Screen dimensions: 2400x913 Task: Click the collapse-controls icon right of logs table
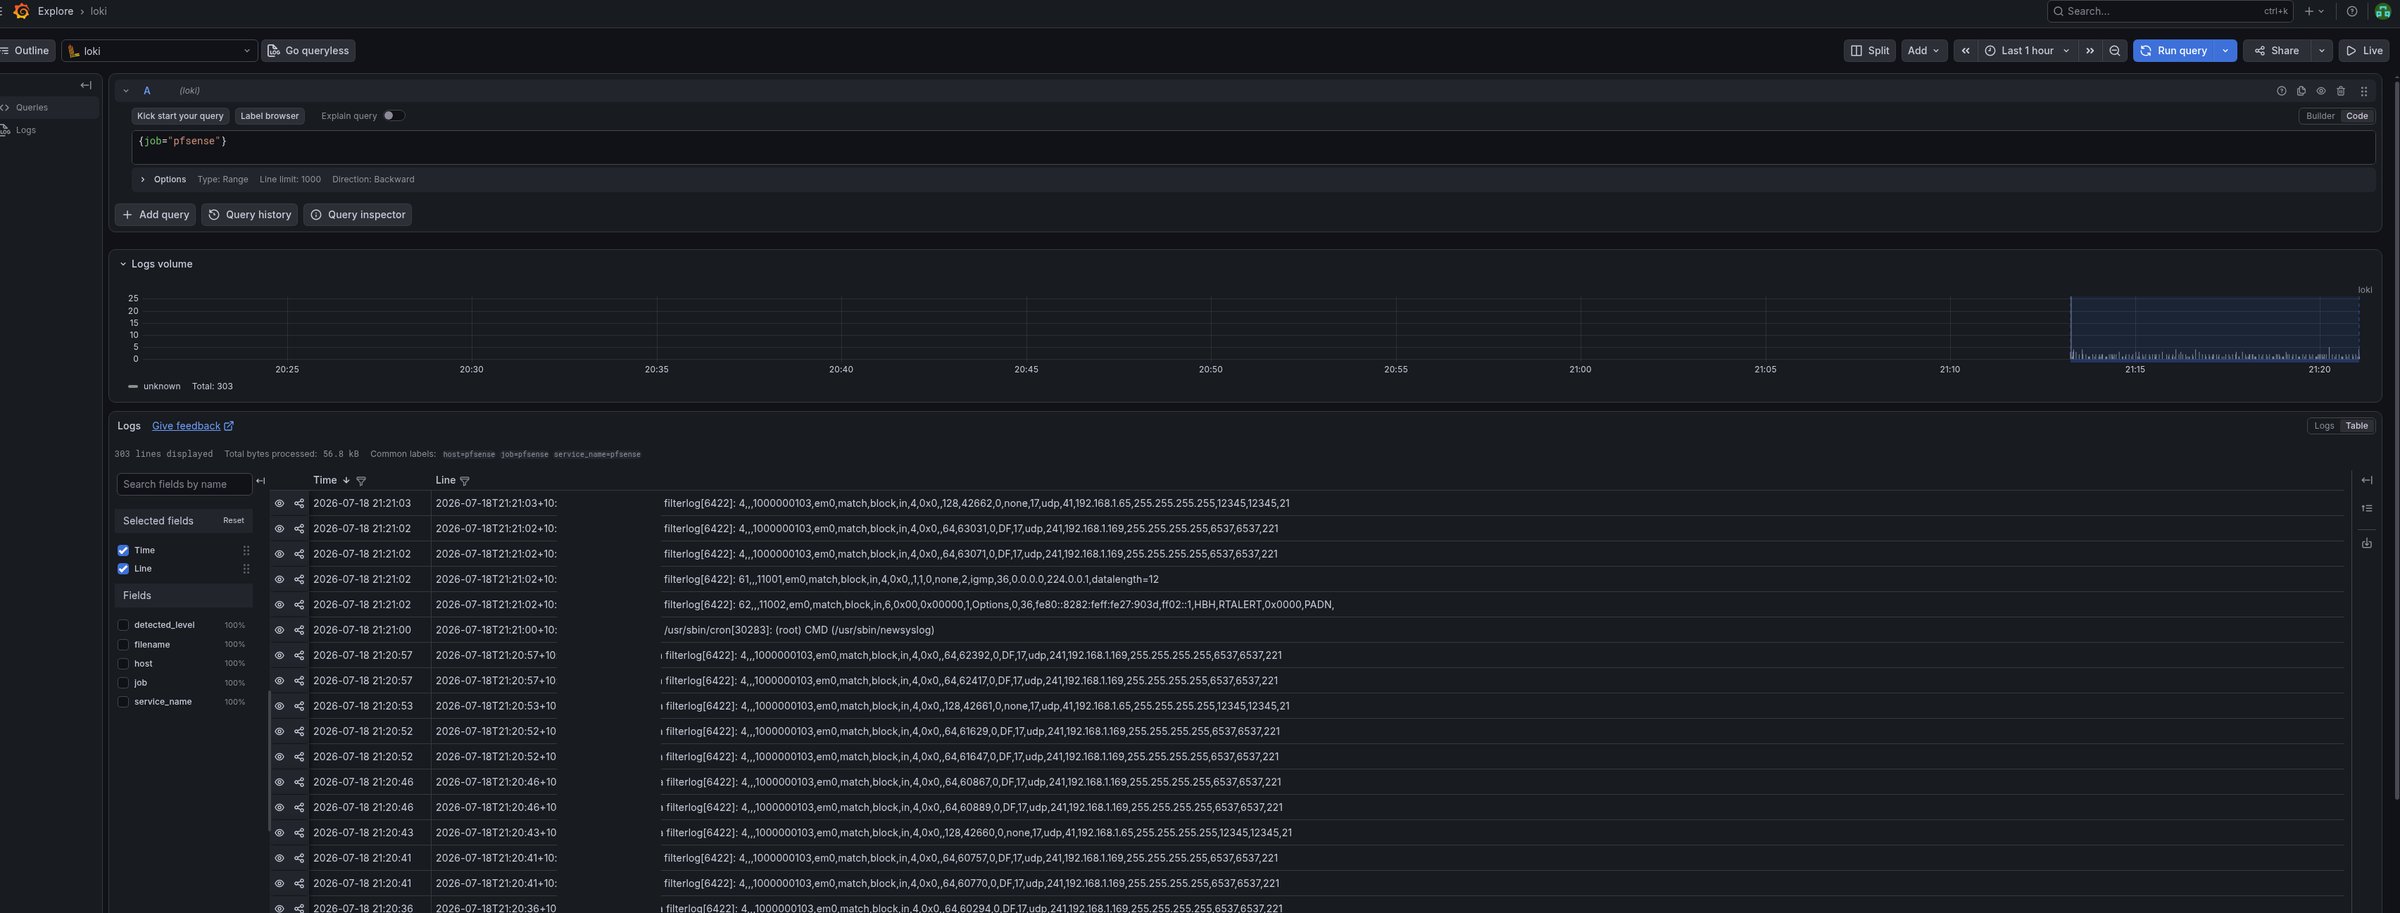pos(2367,481)
